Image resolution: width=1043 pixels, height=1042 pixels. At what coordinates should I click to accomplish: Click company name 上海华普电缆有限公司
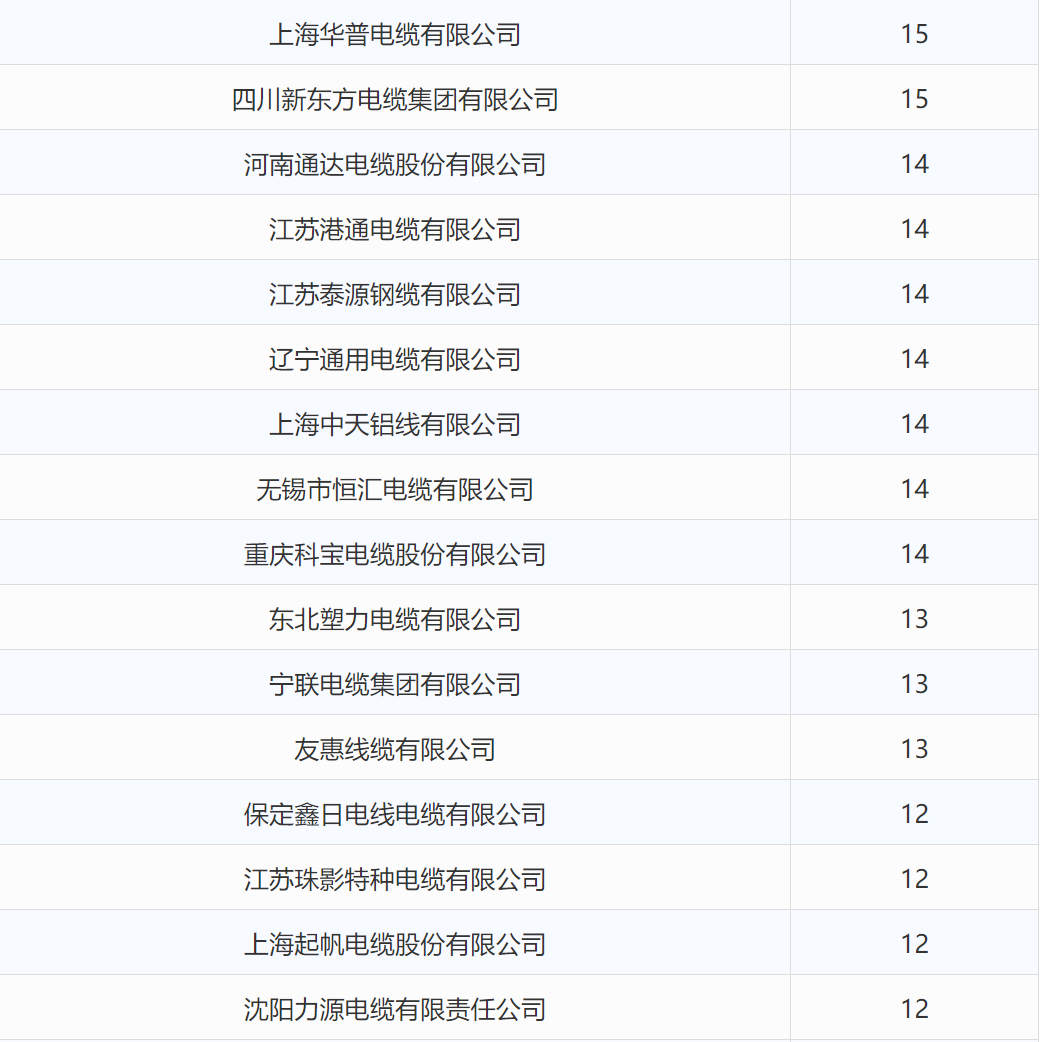[395, 35]
